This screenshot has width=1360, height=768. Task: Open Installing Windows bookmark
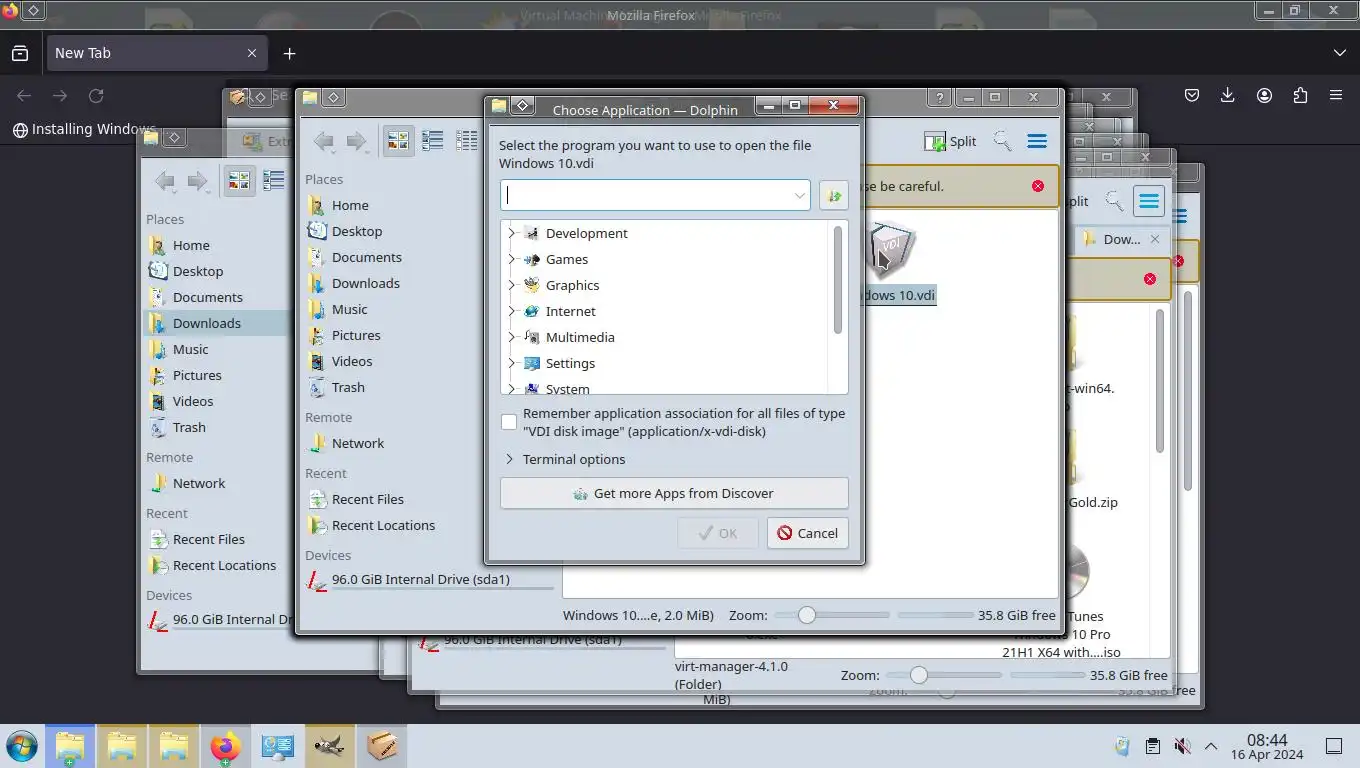84,129
